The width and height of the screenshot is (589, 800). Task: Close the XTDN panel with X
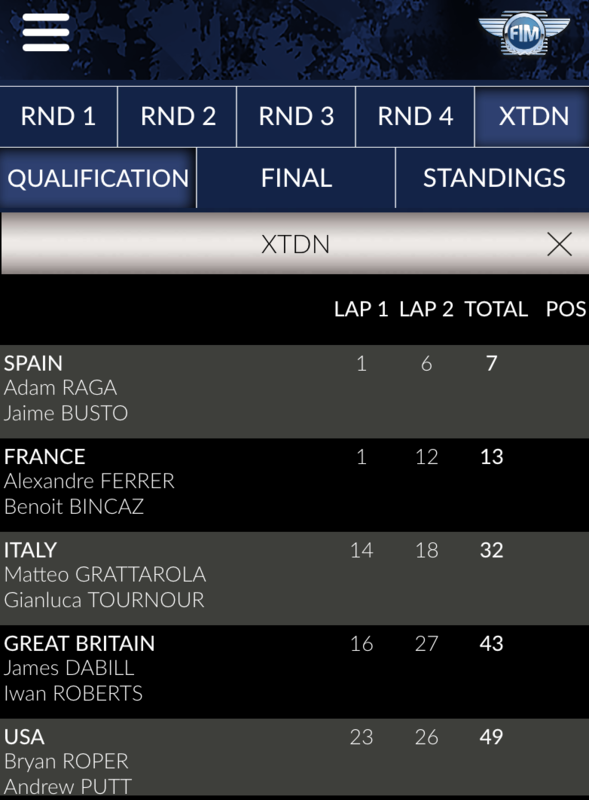pos(559,244)
